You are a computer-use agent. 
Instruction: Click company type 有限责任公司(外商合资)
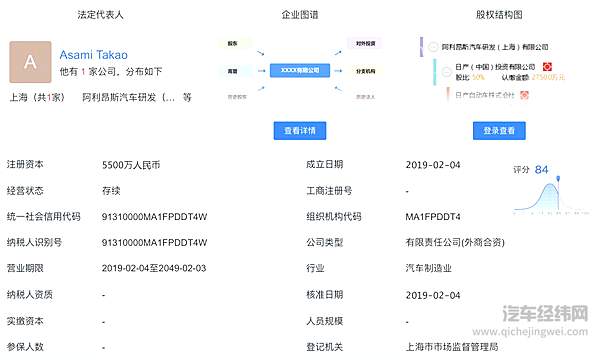(x=455, y=242)
